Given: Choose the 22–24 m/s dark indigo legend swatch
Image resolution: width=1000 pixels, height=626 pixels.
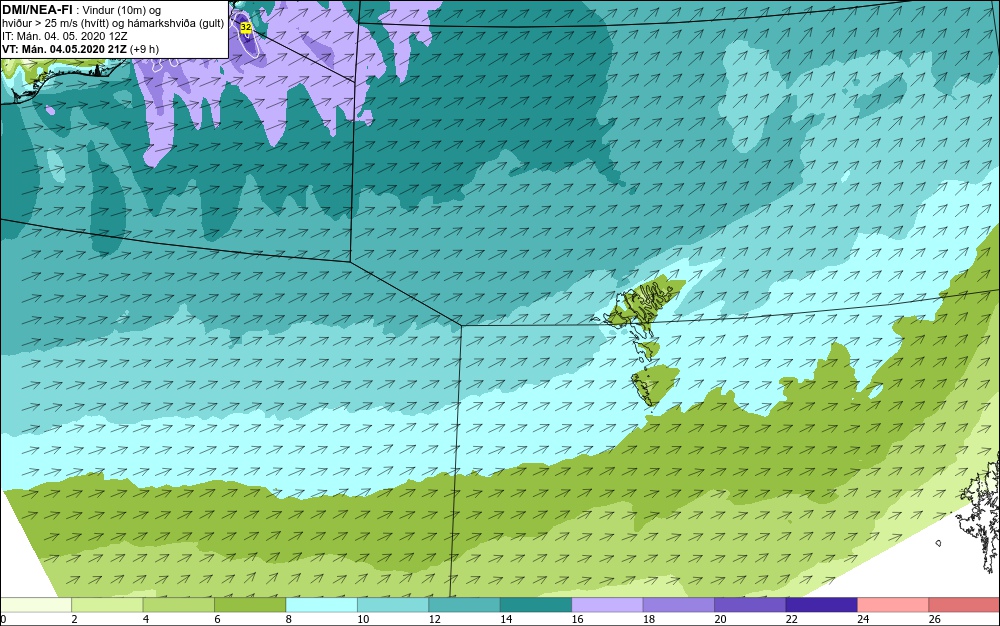Looking at the screenshot, I should pyautogui.click(x=821, y=605).
